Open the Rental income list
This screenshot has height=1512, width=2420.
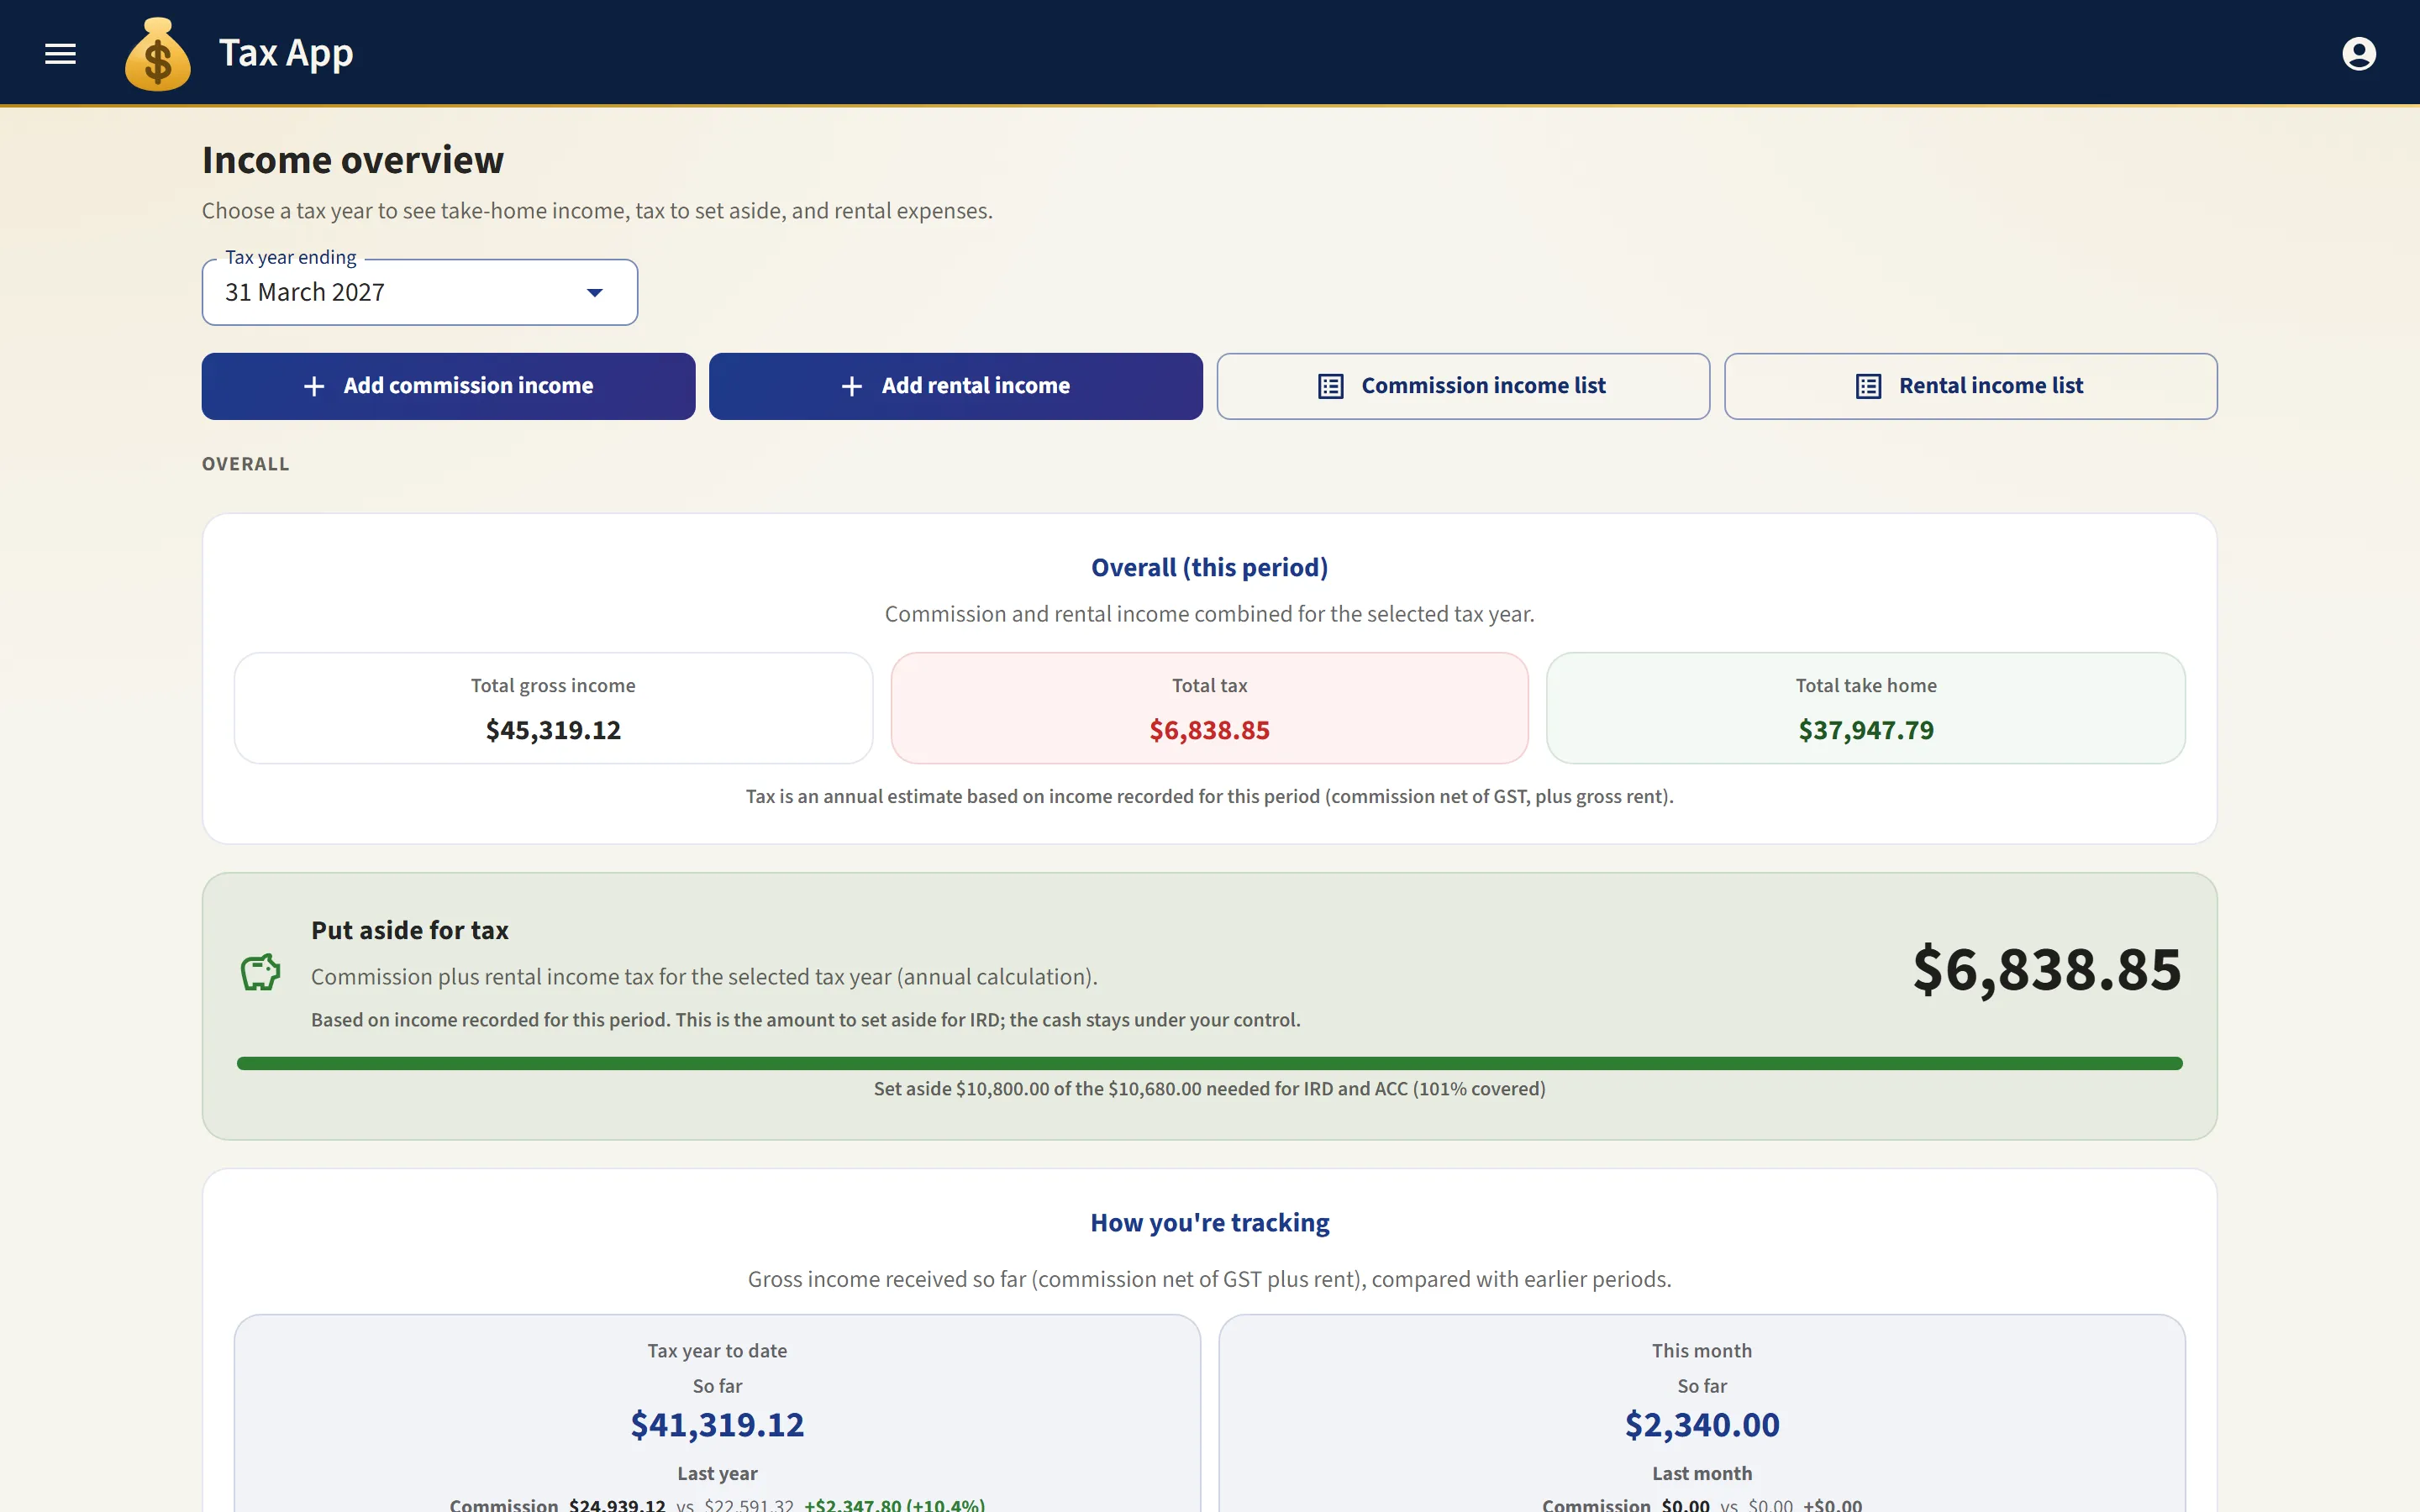(x=1970, y=386)
